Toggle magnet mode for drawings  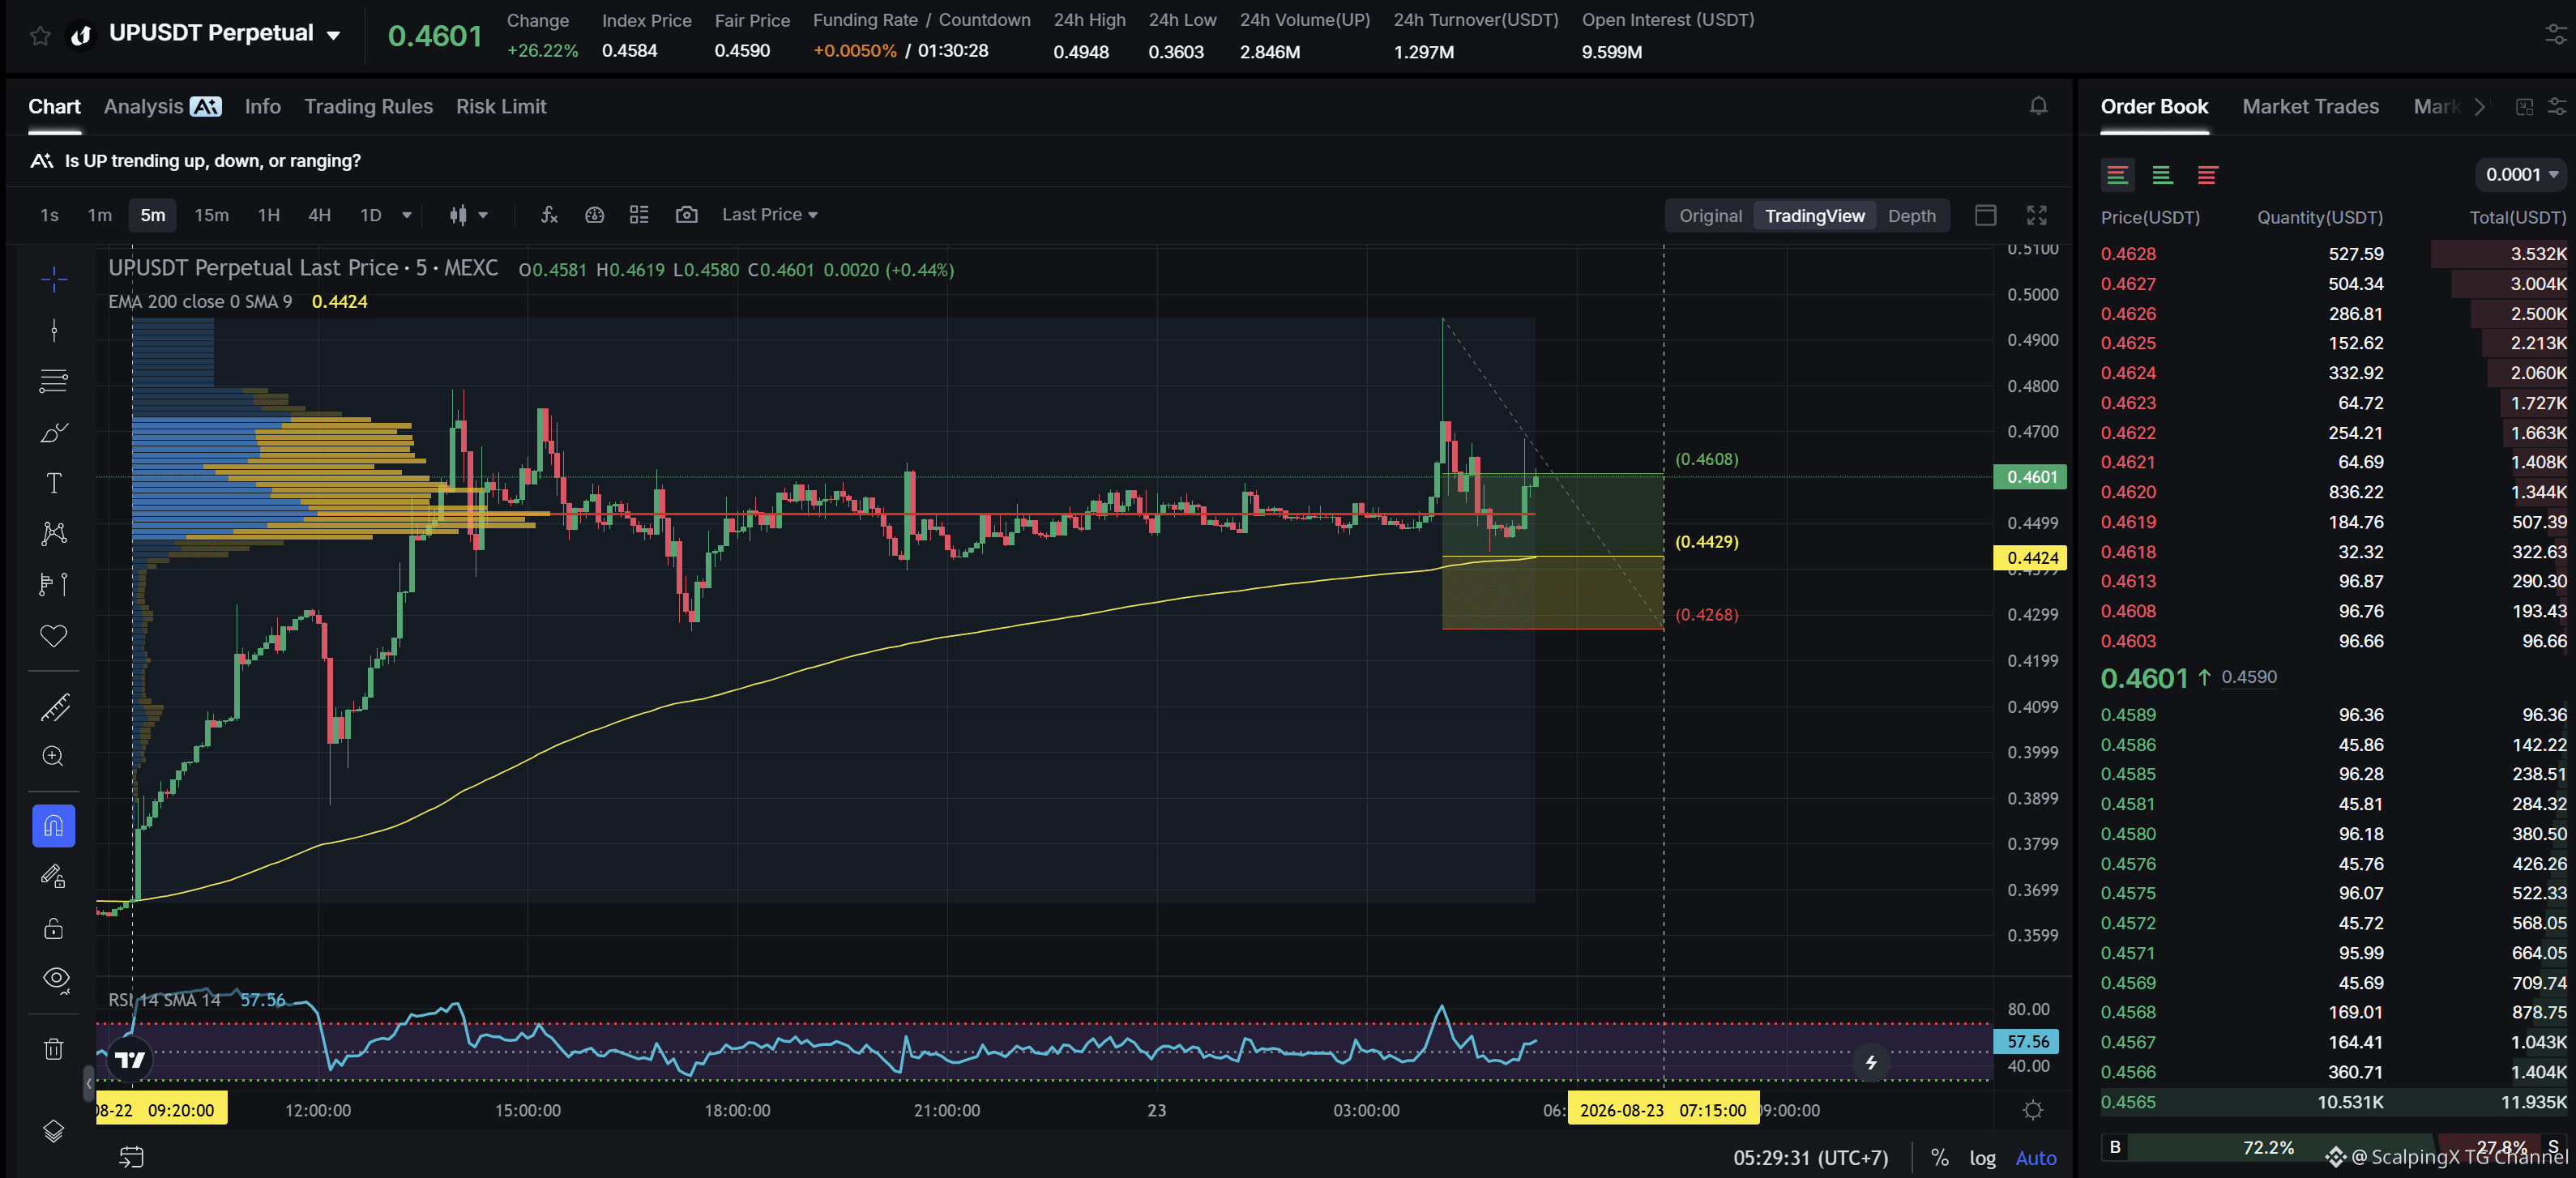(x=54, y=826)
